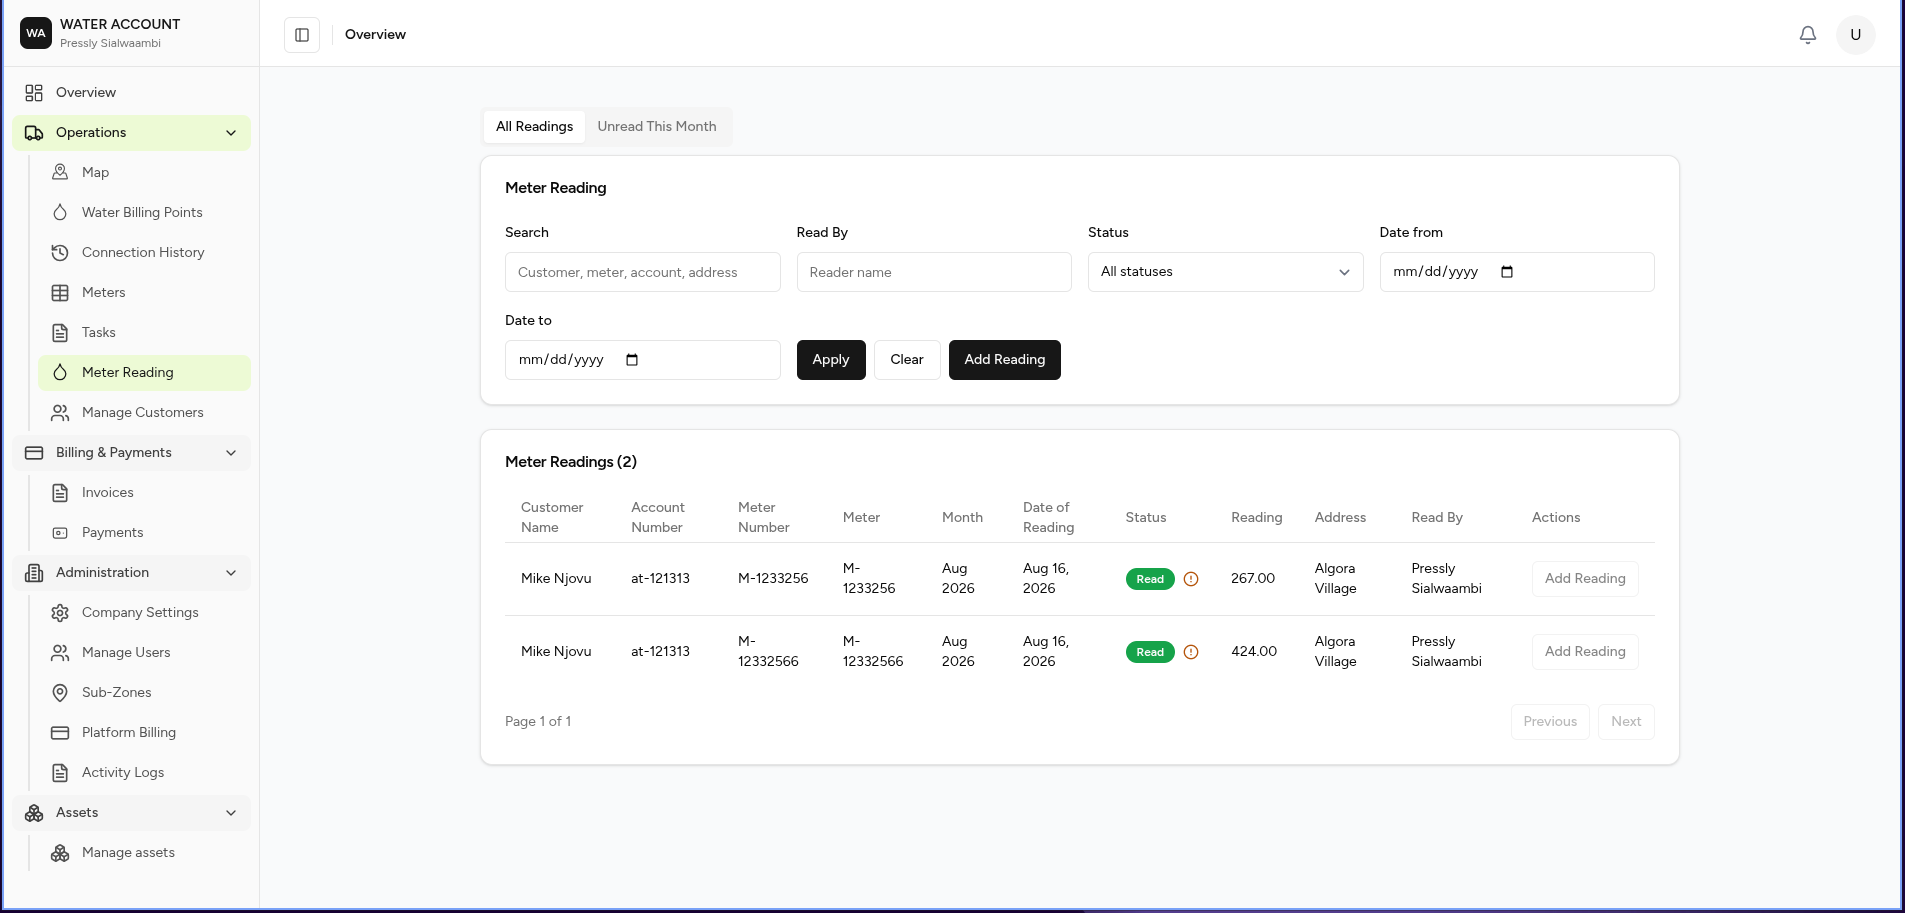
Task: Click the Activity Logs document icon
Action: (x=60, y=773)
